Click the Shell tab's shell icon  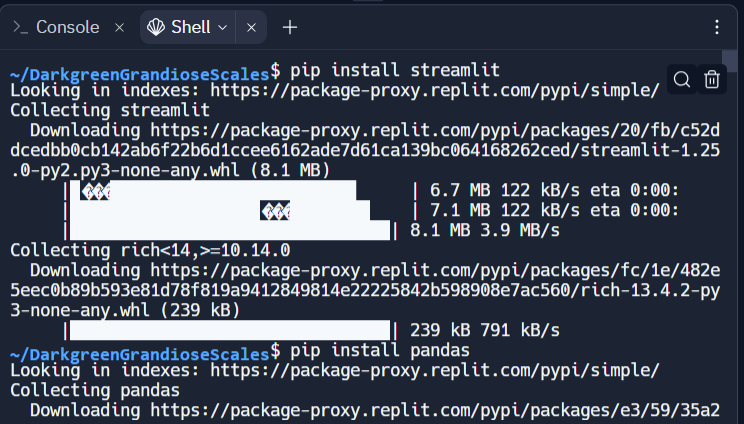coord(154,27)
